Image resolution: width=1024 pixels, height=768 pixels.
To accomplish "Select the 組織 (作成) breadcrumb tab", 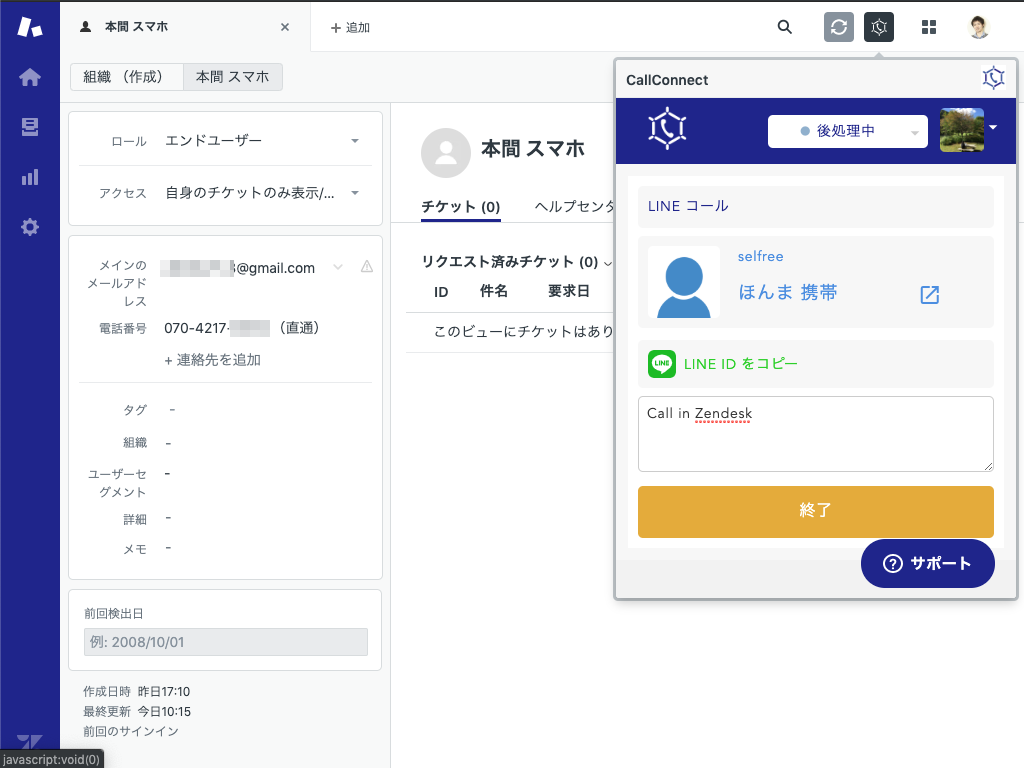I will pyautogui.click(x=127, y=77).
